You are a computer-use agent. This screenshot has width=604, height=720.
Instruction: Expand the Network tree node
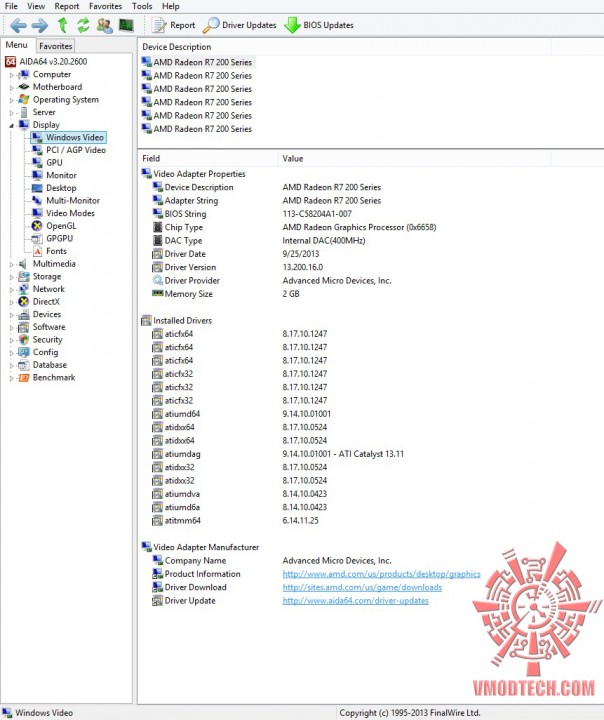point(12,290)
